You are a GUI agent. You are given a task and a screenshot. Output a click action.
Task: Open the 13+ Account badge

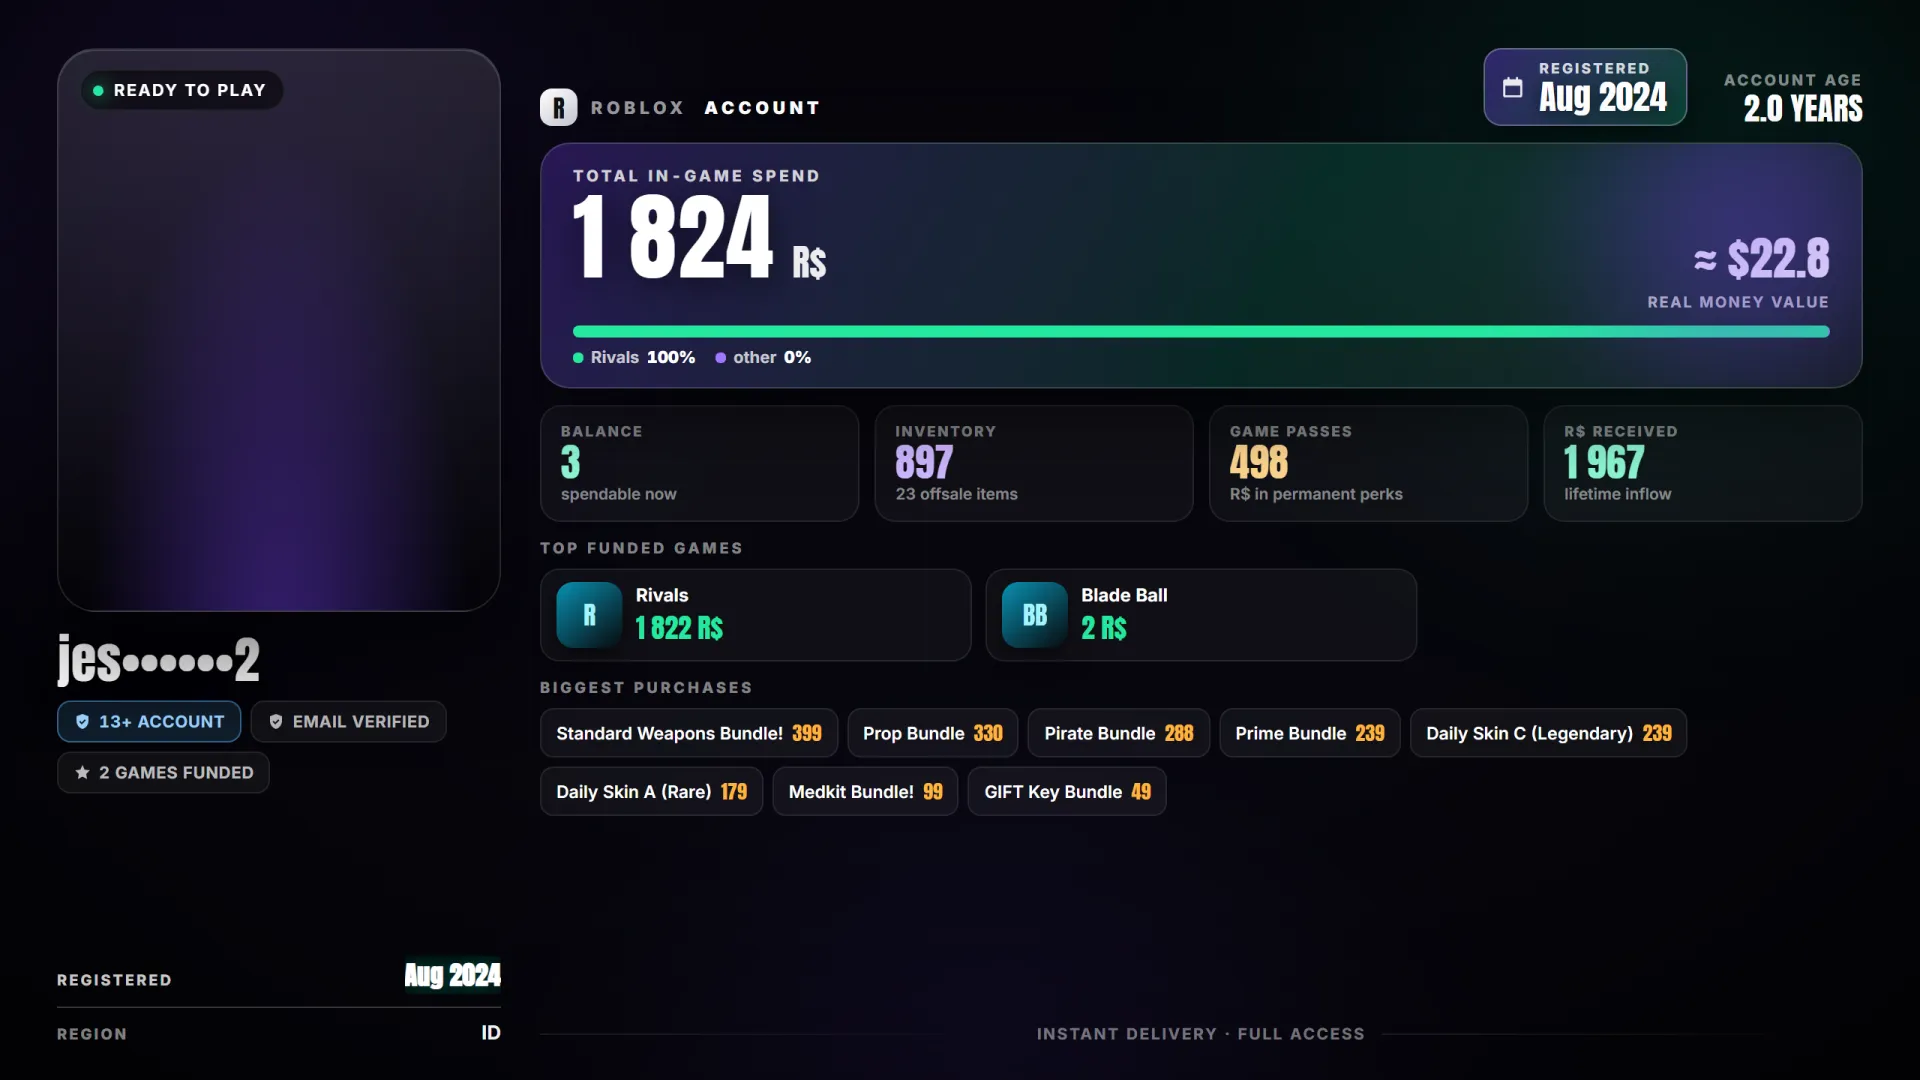click(149, 722)
